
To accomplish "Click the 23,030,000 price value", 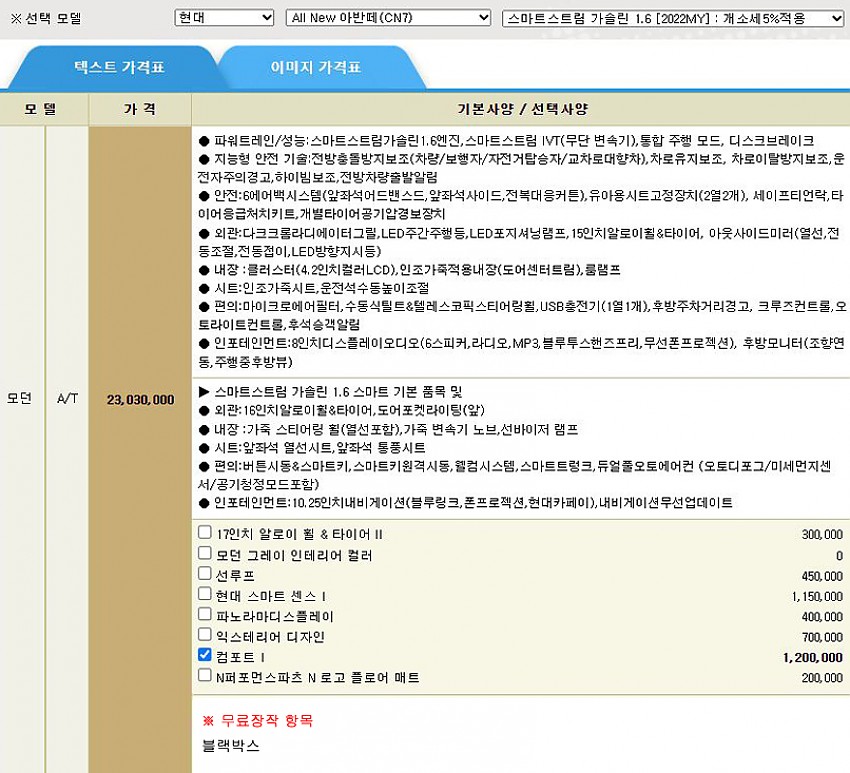I will tap(140, 399).
